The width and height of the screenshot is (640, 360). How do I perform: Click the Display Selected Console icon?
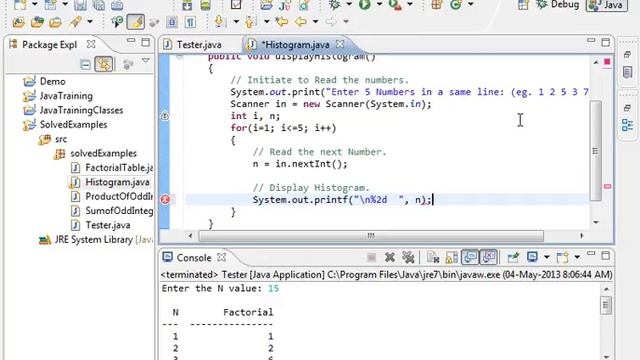(532, 257)
